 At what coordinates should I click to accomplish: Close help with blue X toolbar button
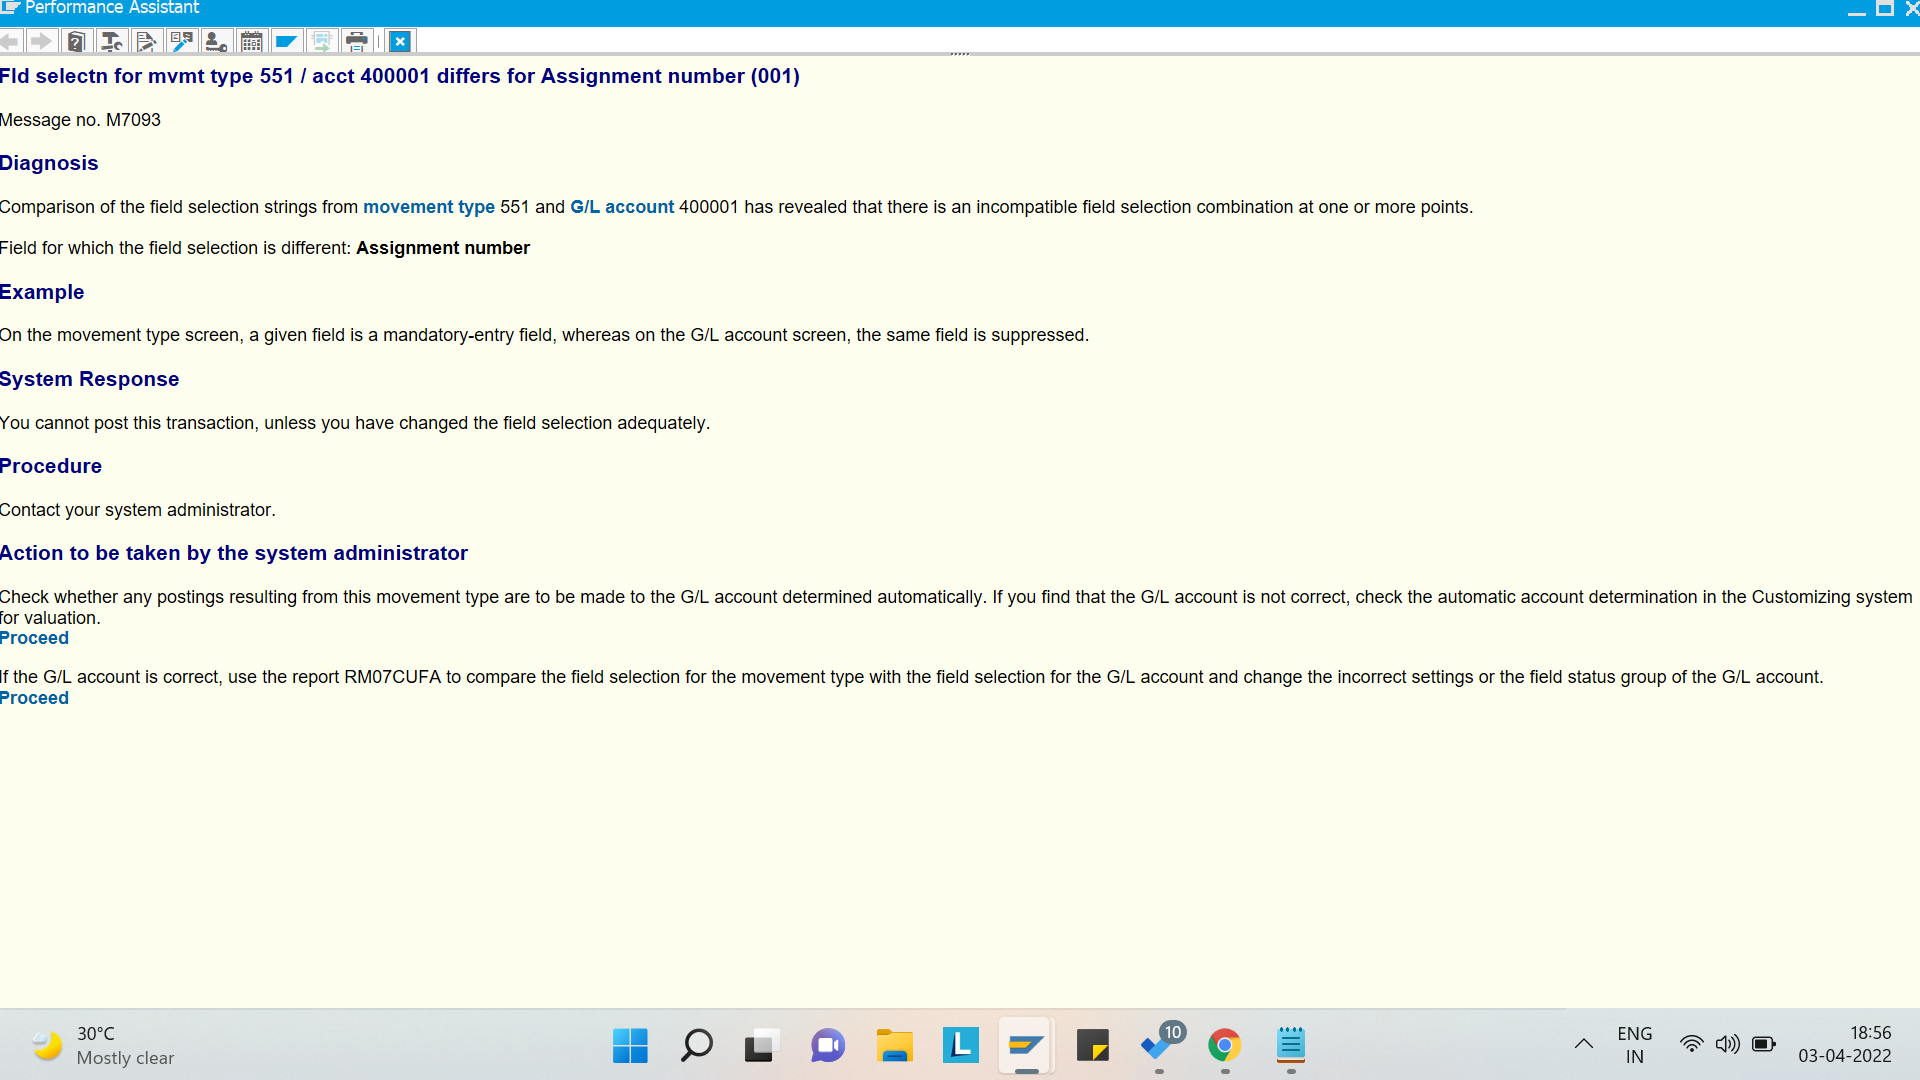pyautogui.click(x=400, y=41)
